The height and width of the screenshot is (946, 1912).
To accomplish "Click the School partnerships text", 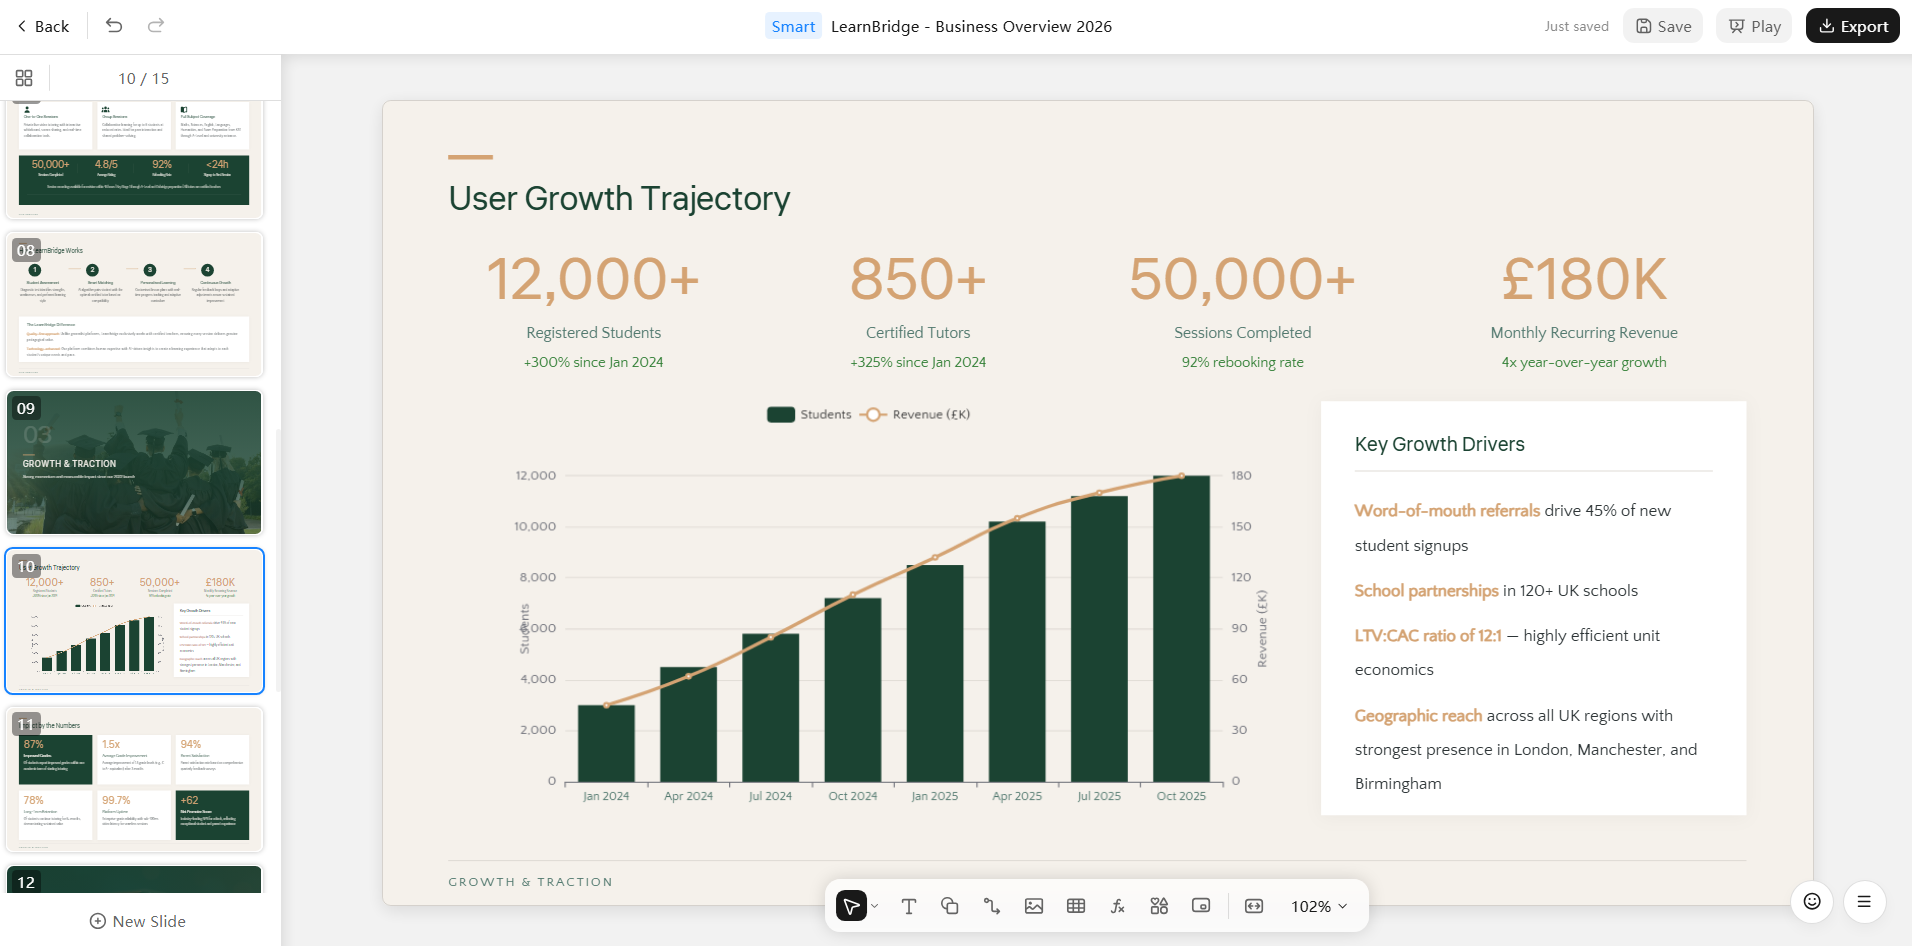I will [x=1426, y=590].
